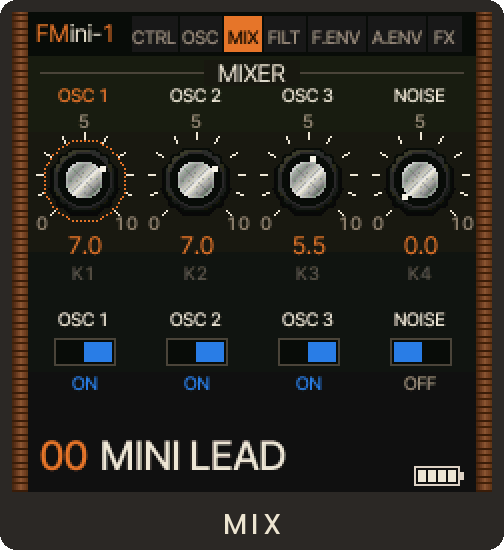Screen dimensions: 504x550
Task: Click the NOISE value 0.0
Action: pyautogui.click(x=421, y=245)
